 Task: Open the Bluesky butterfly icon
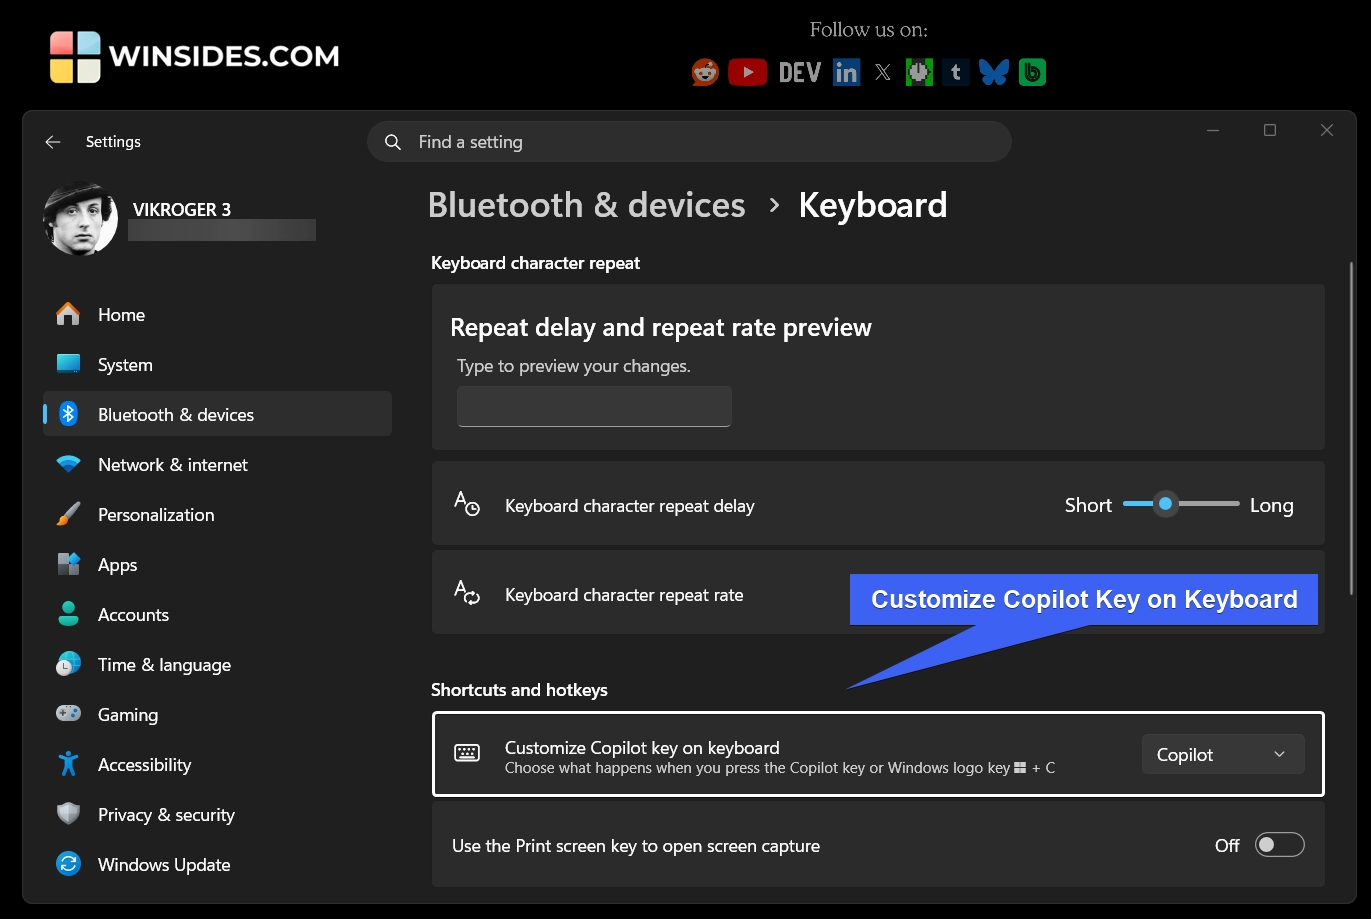pos(994,71)
